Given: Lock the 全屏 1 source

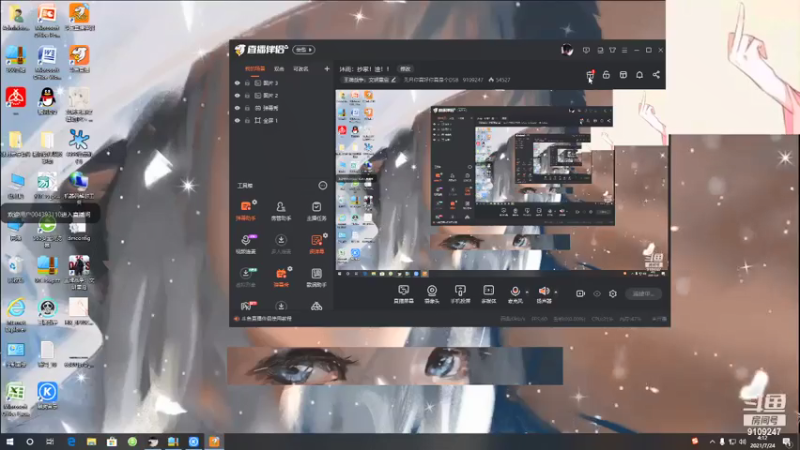Looking at the screenshot, I should click(x=247, y=120).
